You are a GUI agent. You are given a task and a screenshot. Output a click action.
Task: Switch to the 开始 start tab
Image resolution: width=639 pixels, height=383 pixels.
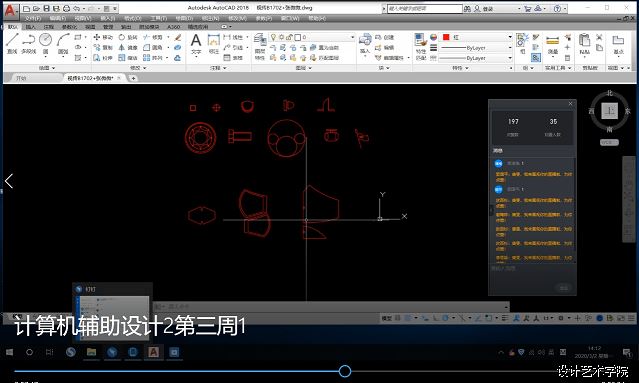pos(21,78)
